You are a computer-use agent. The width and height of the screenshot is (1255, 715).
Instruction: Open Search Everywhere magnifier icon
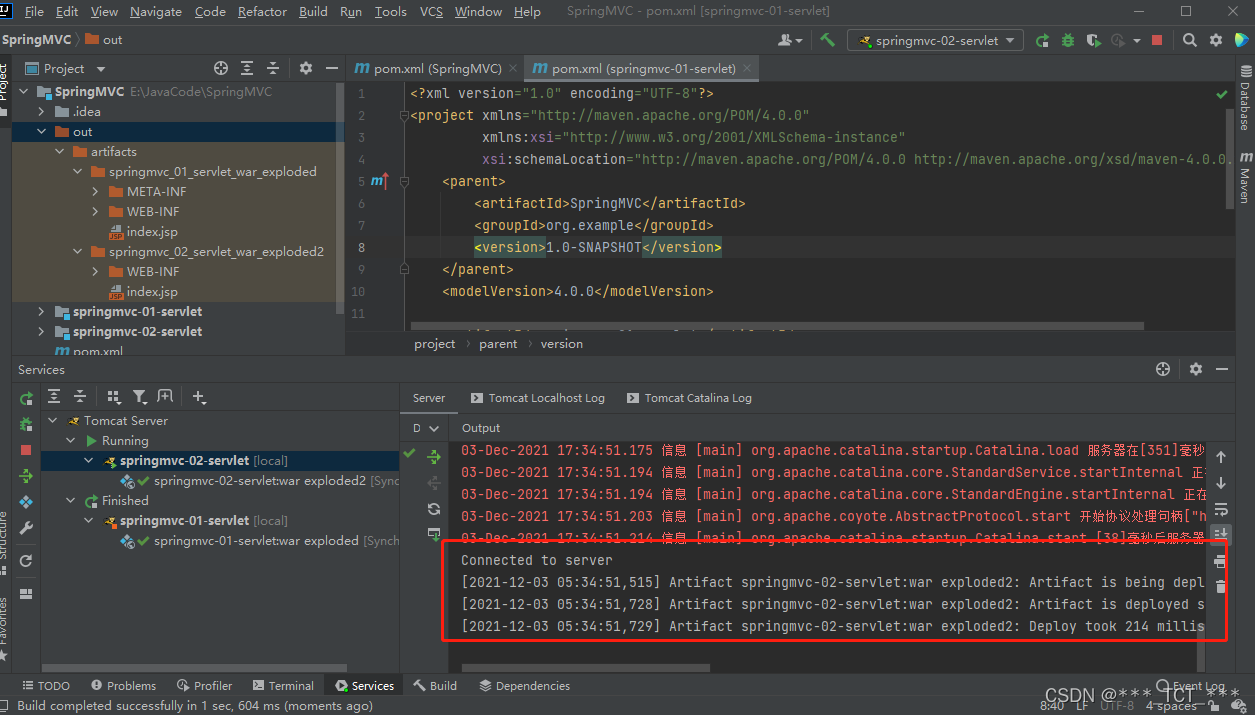1189,40
